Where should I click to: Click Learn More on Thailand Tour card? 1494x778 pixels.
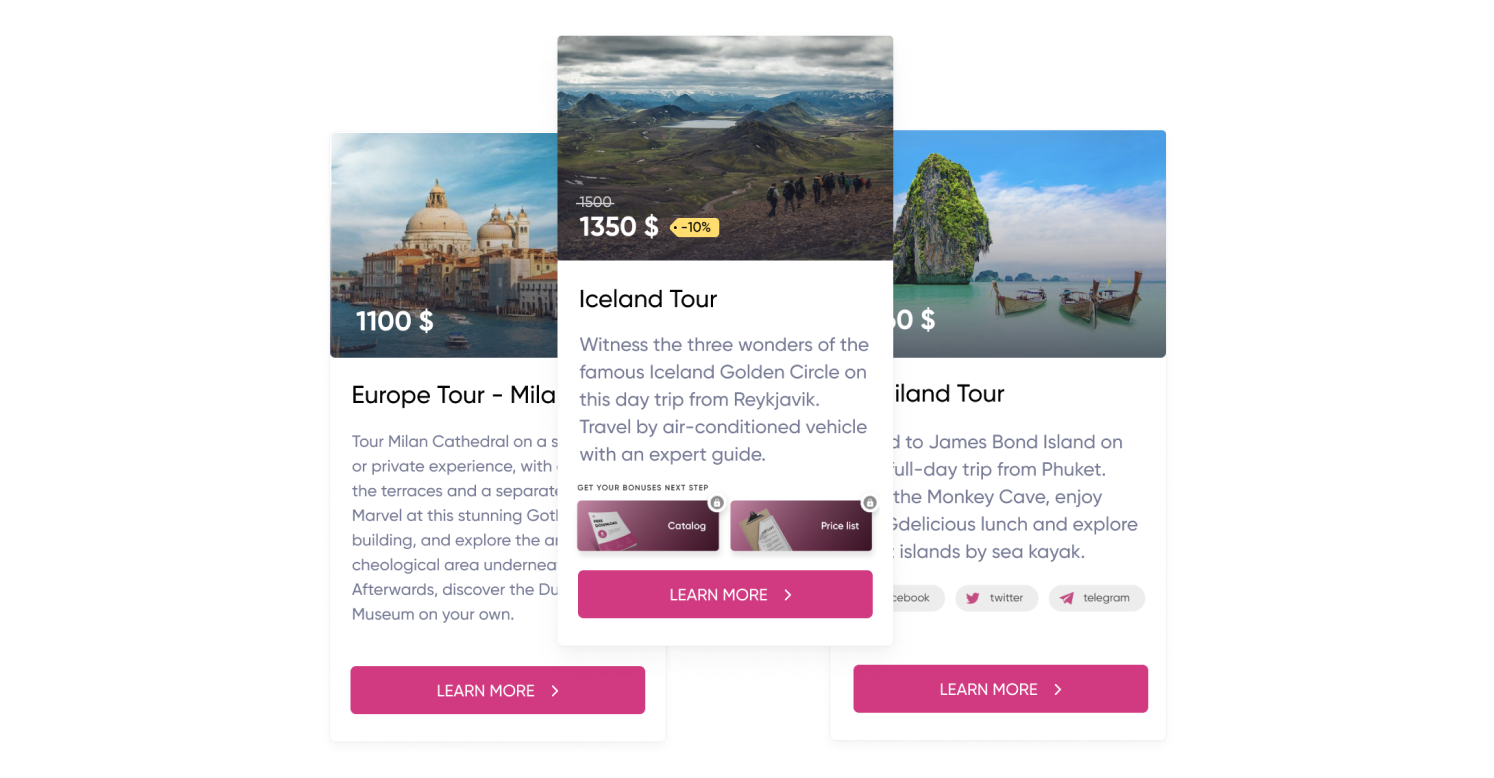pos(1000,689)
